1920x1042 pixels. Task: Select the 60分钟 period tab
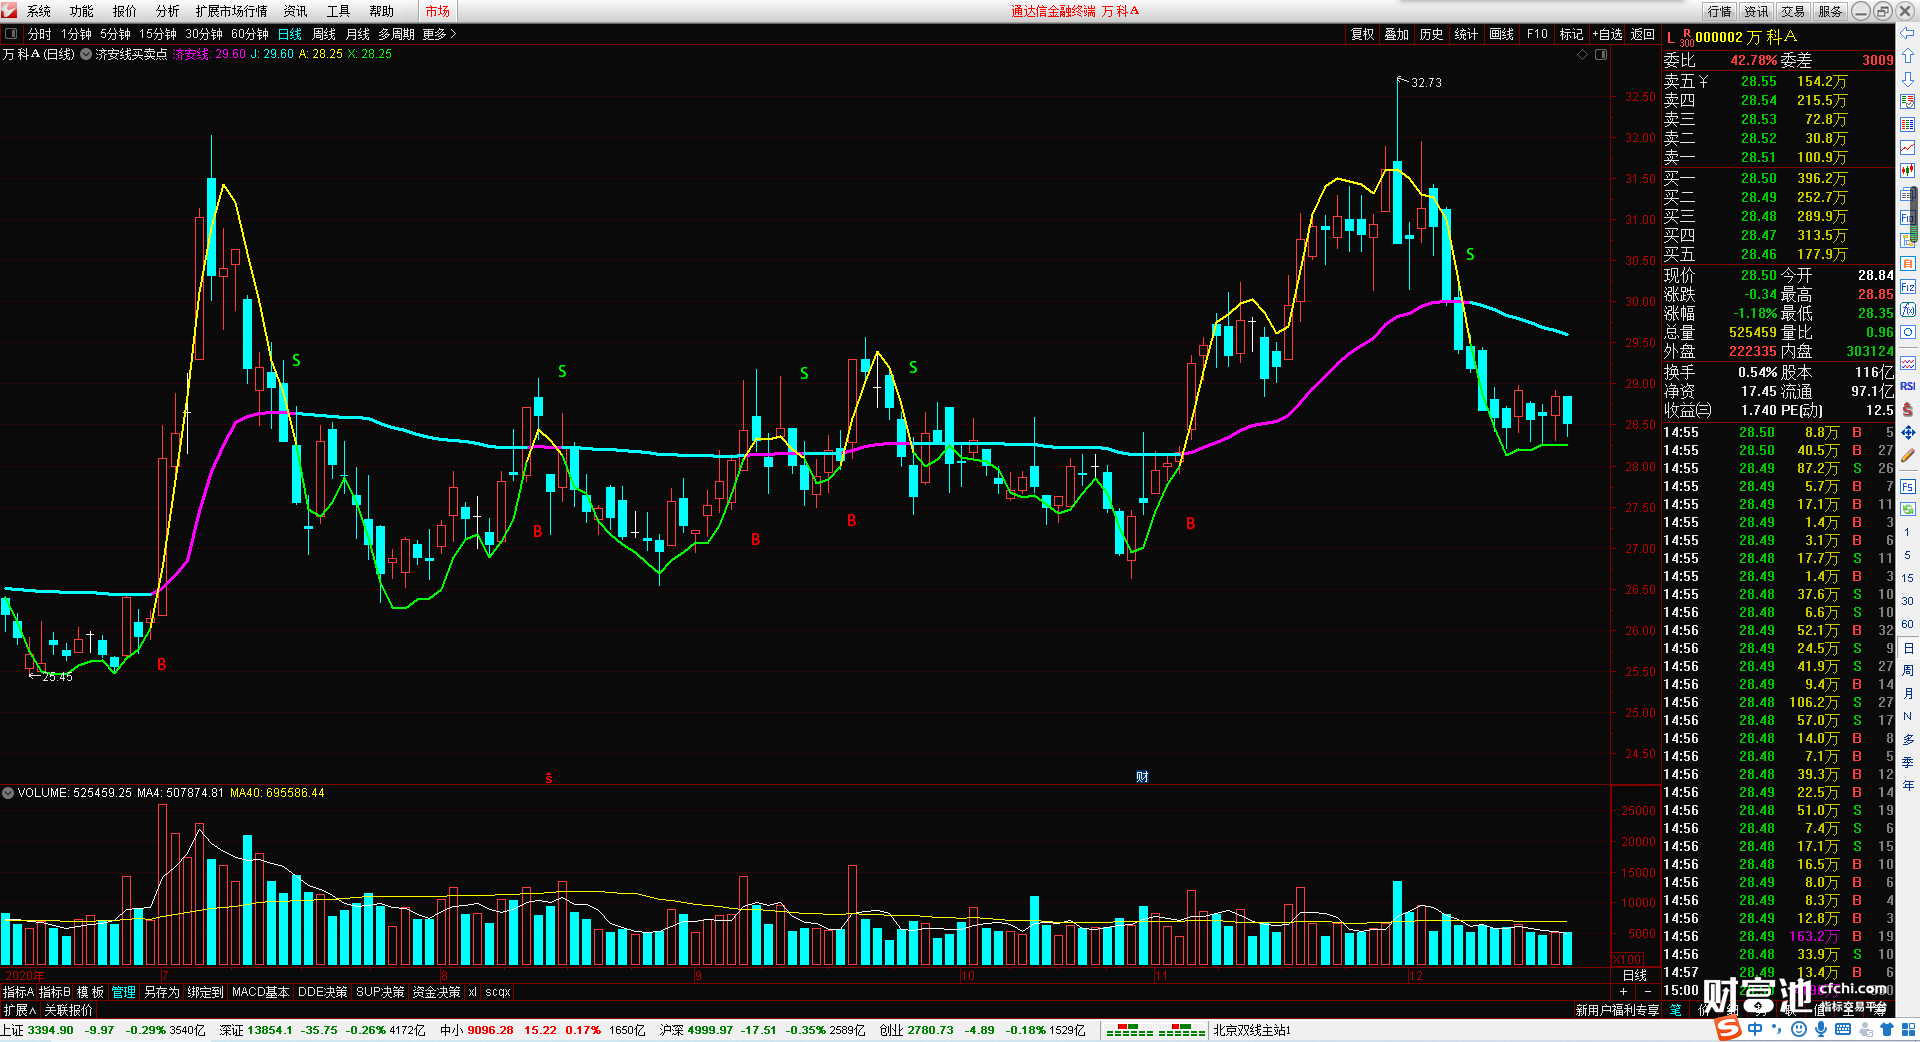(250, 34)
